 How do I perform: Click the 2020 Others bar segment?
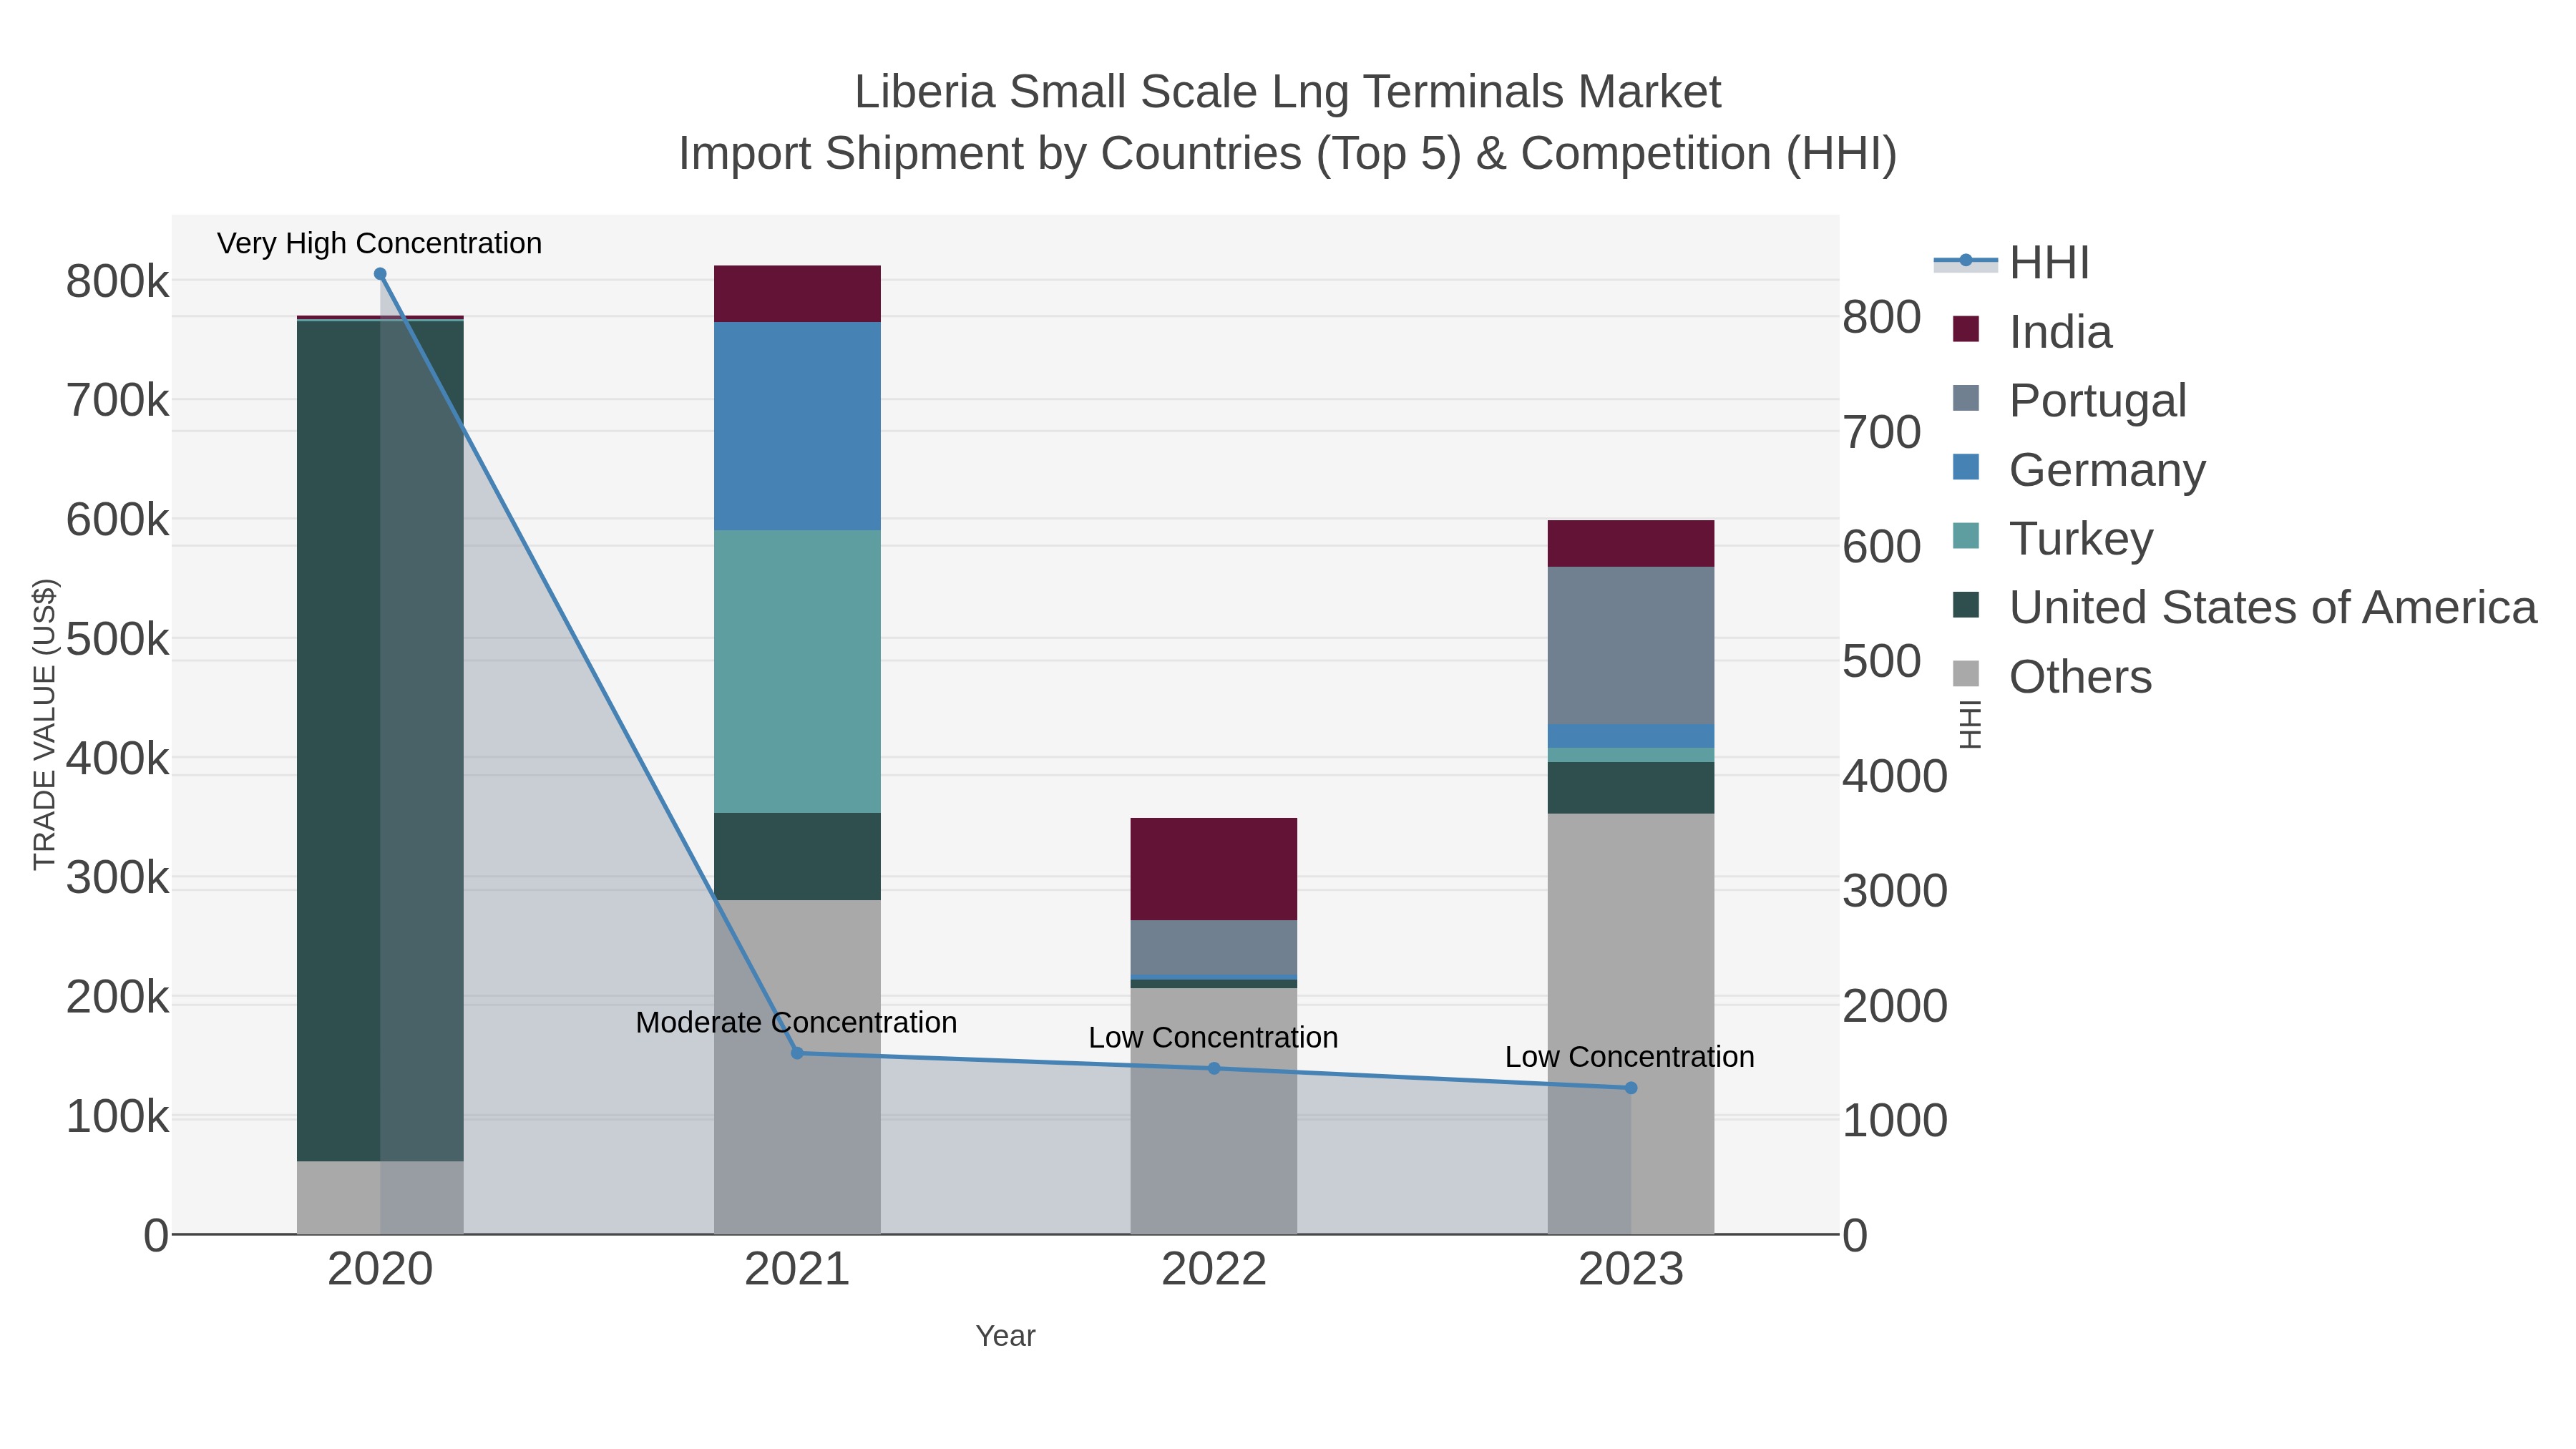click(x=380, y=1197)
